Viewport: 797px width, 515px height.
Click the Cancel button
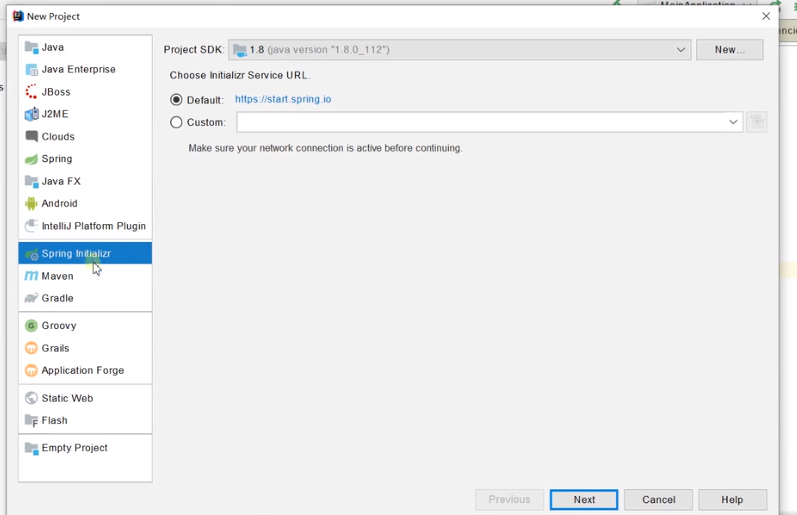pyautogui.click(x=658, y=500)
